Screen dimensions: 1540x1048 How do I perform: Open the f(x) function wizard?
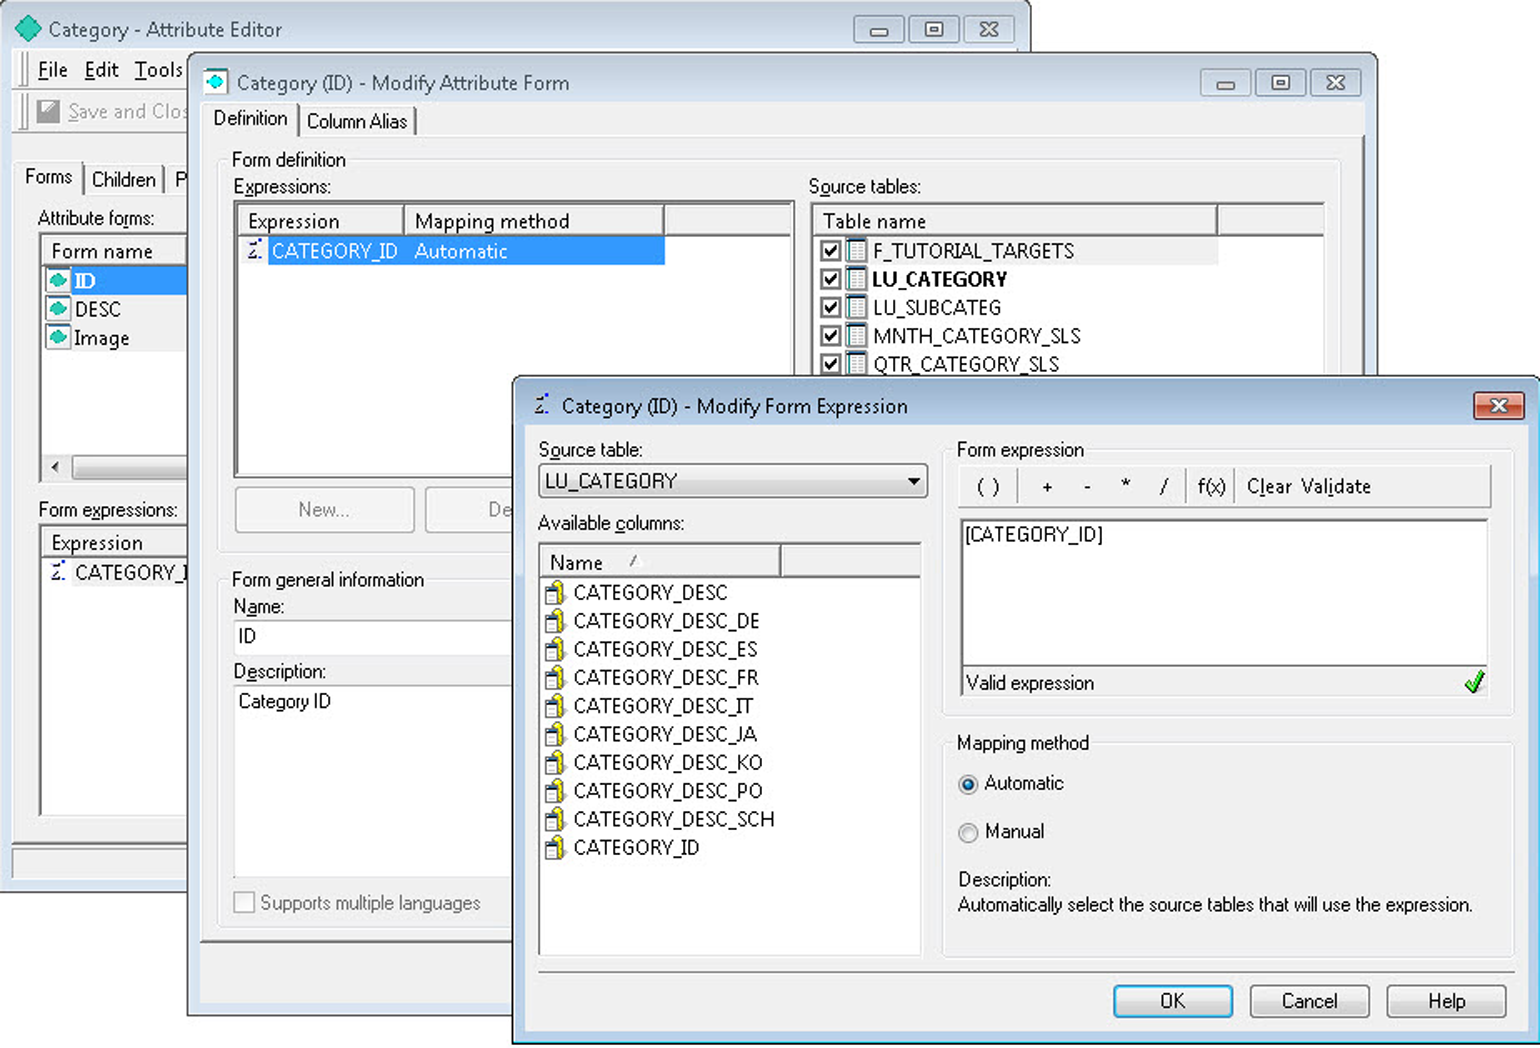point(1211,487)
